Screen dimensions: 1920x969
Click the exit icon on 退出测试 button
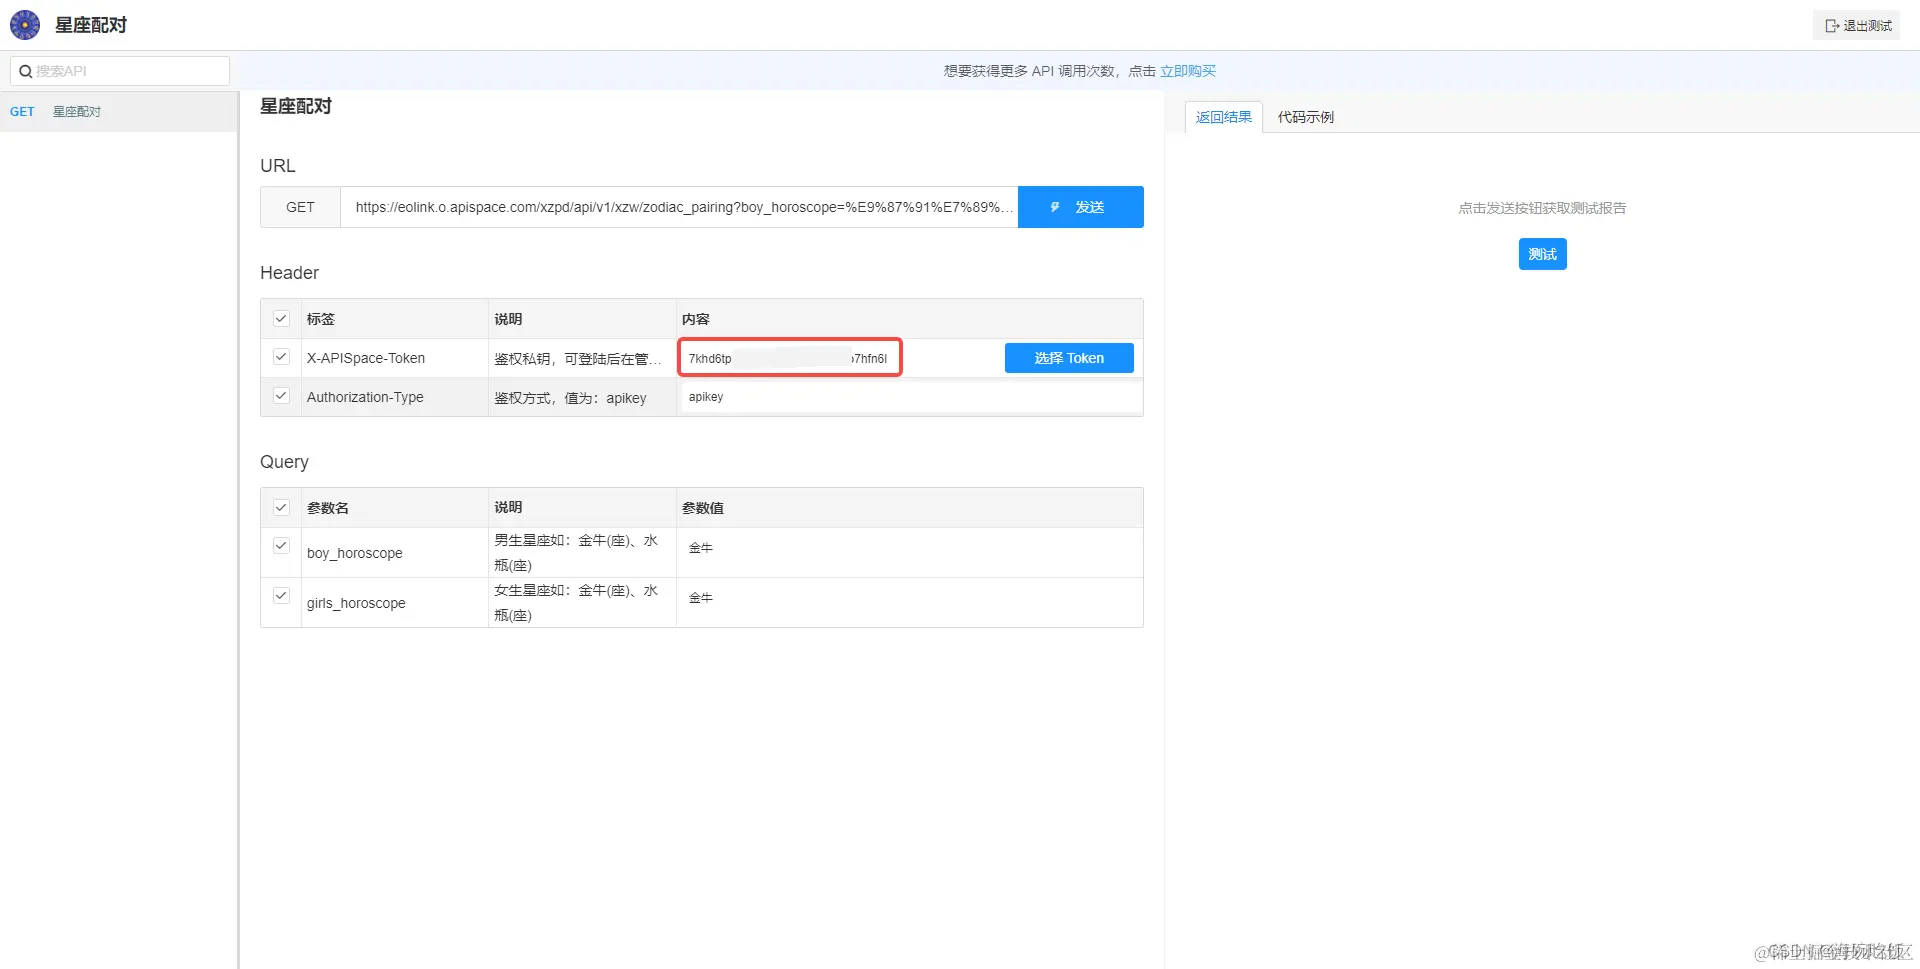(x=1831, y=25)
